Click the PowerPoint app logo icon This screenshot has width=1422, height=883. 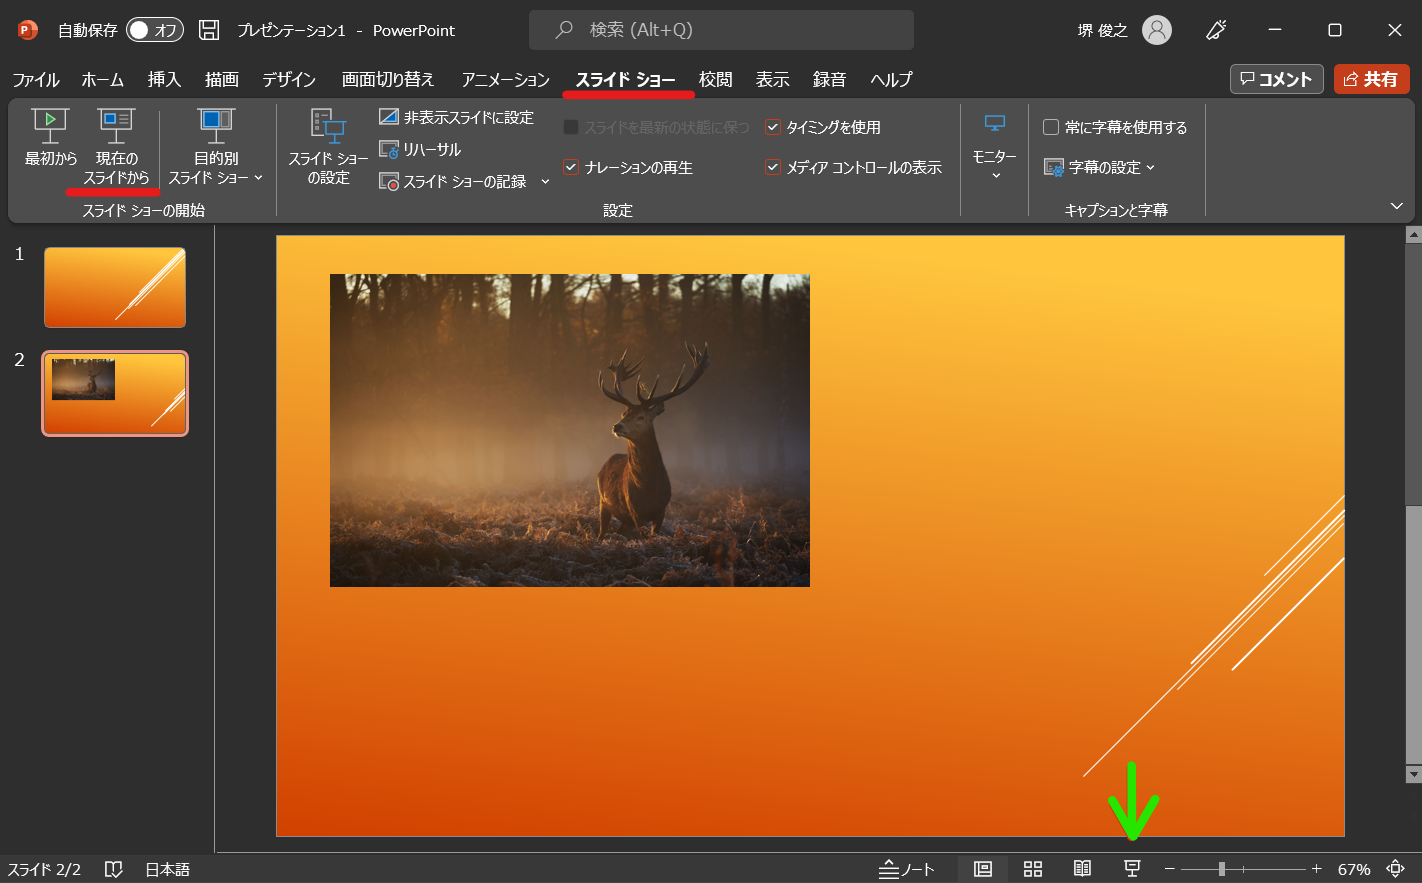(28, 30)
